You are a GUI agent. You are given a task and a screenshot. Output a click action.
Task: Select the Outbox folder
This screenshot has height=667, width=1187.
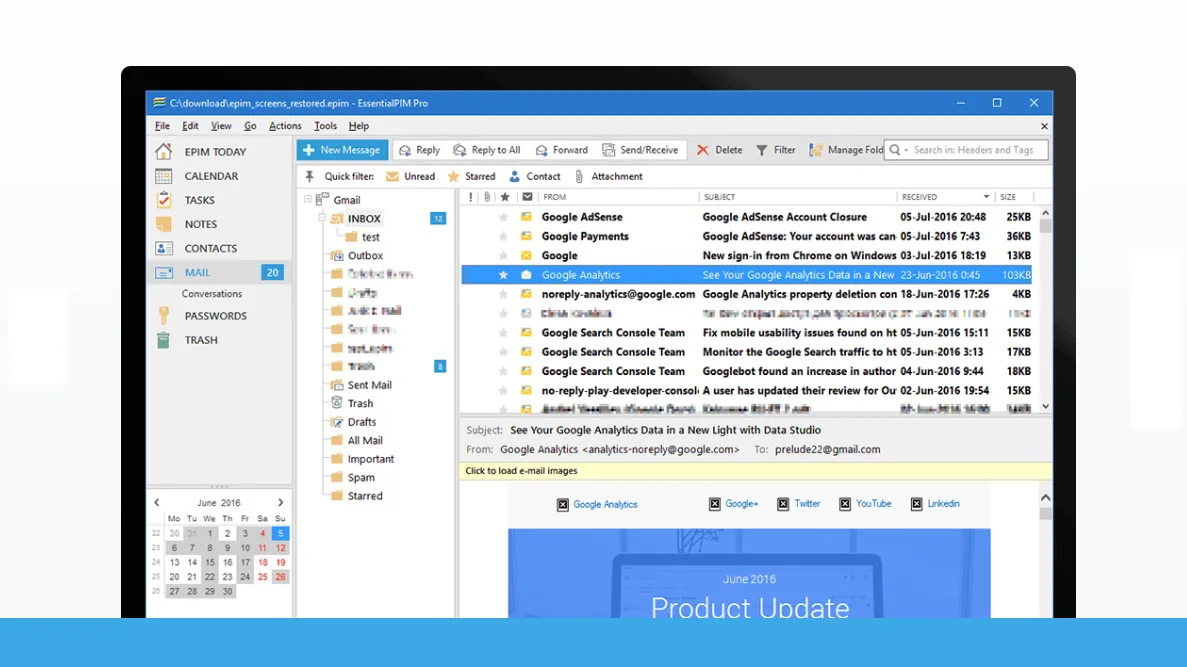(x=365, y=256)
